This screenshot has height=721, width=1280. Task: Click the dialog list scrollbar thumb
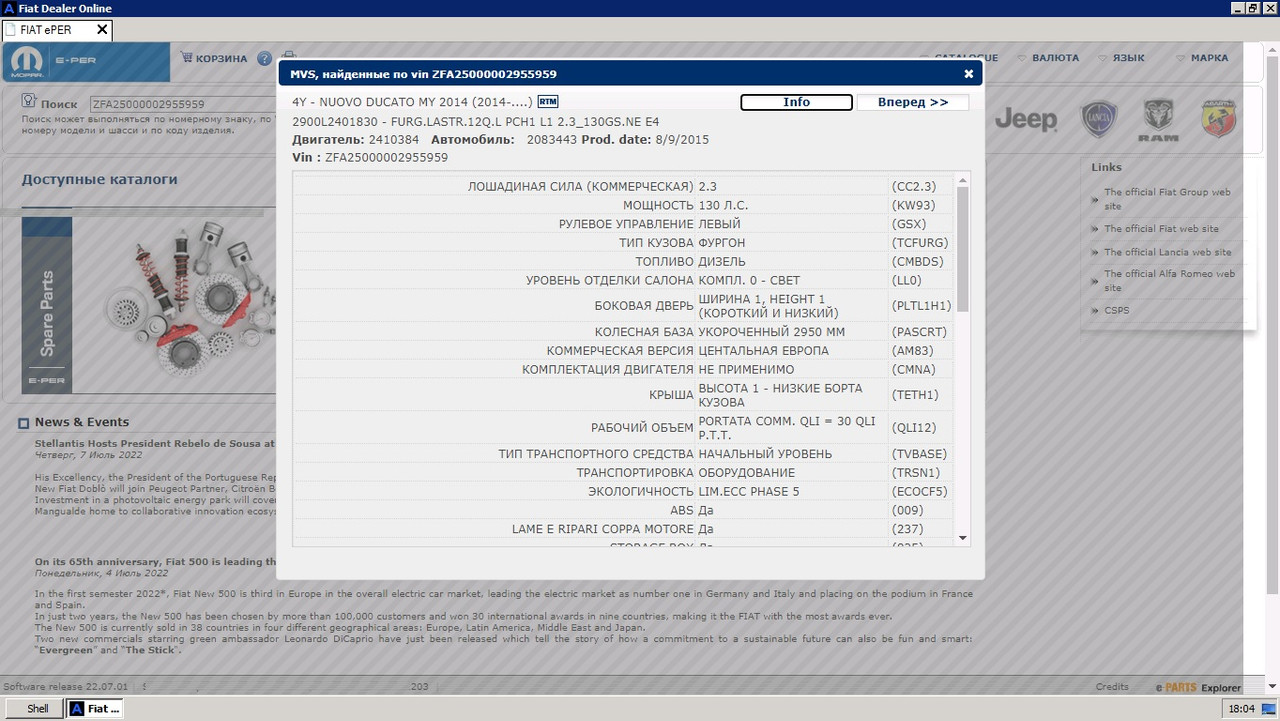tap(963, 249)
